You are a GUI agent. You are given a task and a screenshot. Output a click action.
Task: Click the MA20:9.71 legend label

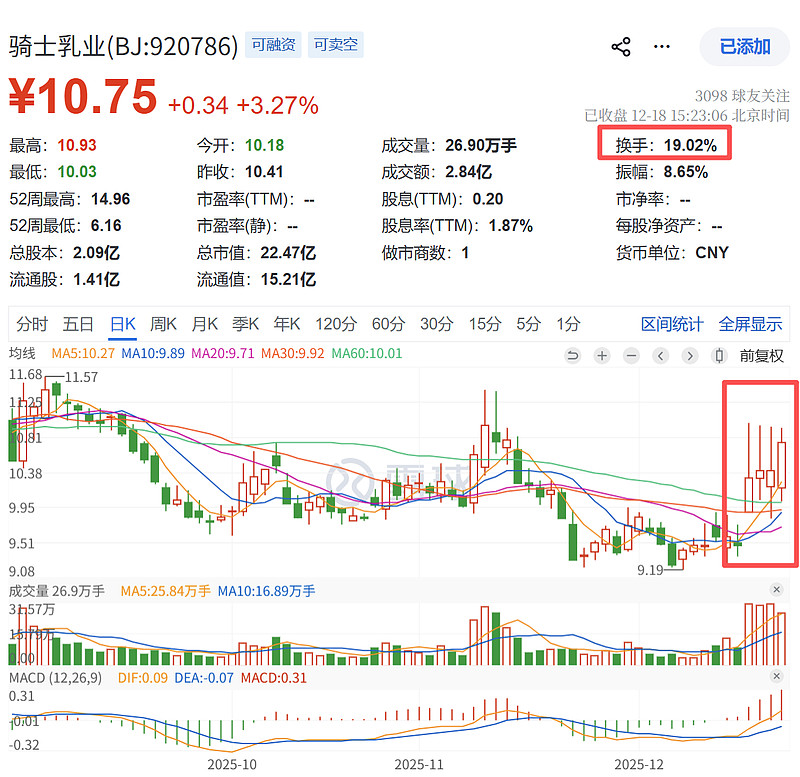(x=222, y=354)
